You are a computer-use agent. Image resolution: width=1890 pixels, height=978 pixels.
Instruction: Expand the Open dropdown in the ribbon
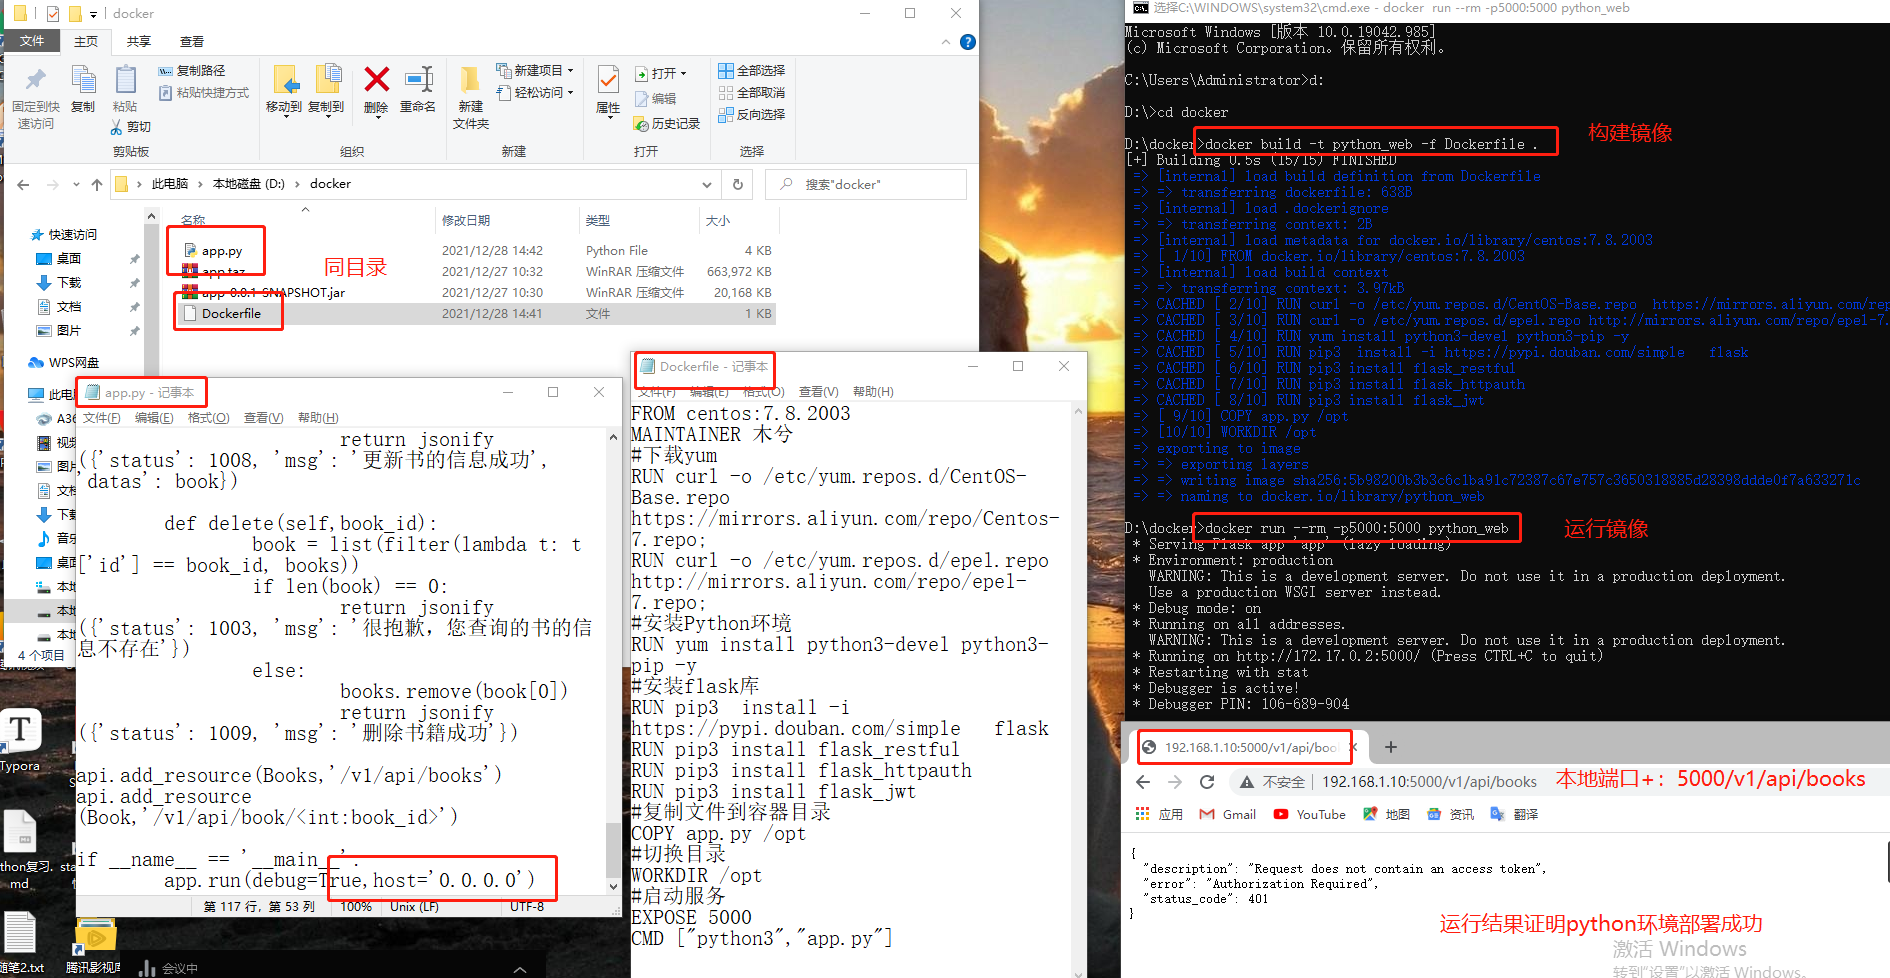(x=683, y=74)
